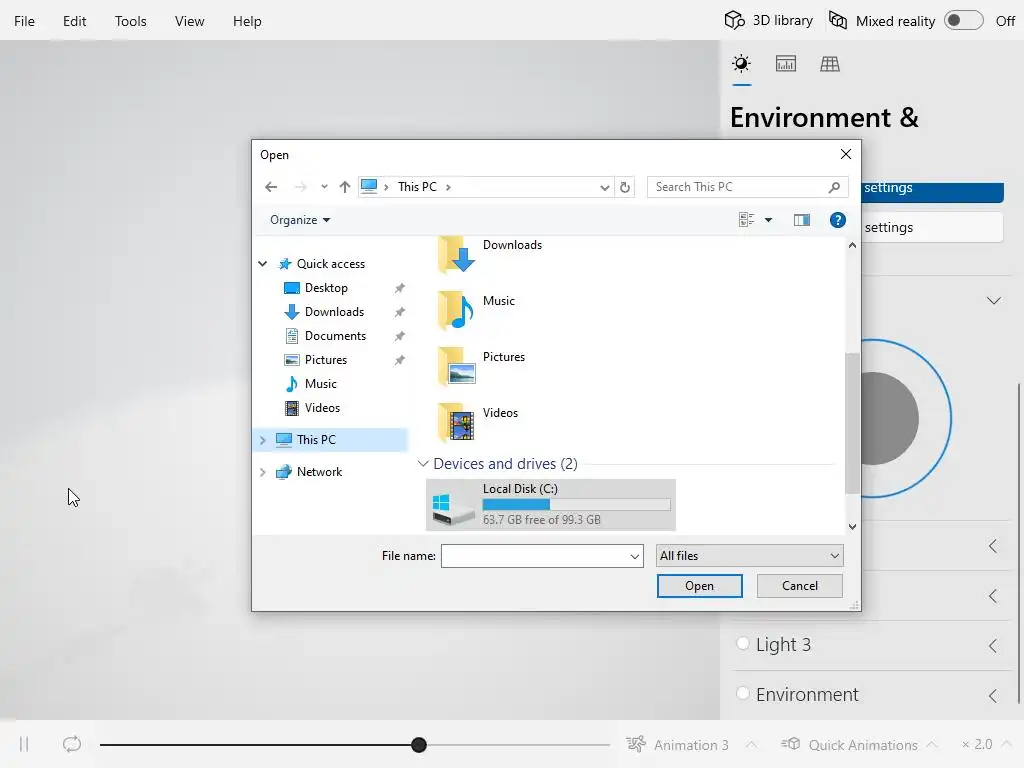Select the Downloads folder icon in file list

click(x=456, y=255)
